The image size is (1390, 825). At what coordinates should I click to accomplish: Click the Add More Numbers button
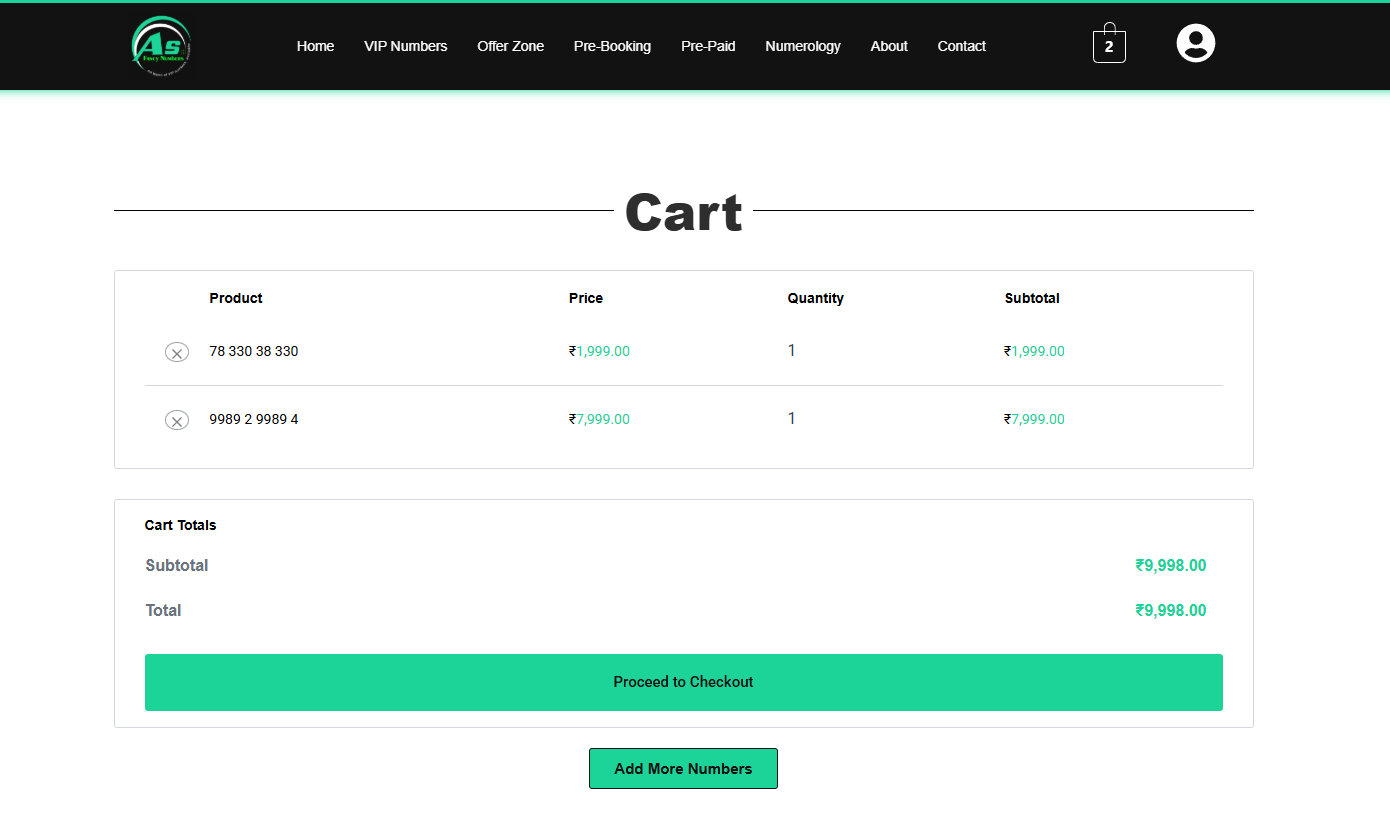point(683,768)
